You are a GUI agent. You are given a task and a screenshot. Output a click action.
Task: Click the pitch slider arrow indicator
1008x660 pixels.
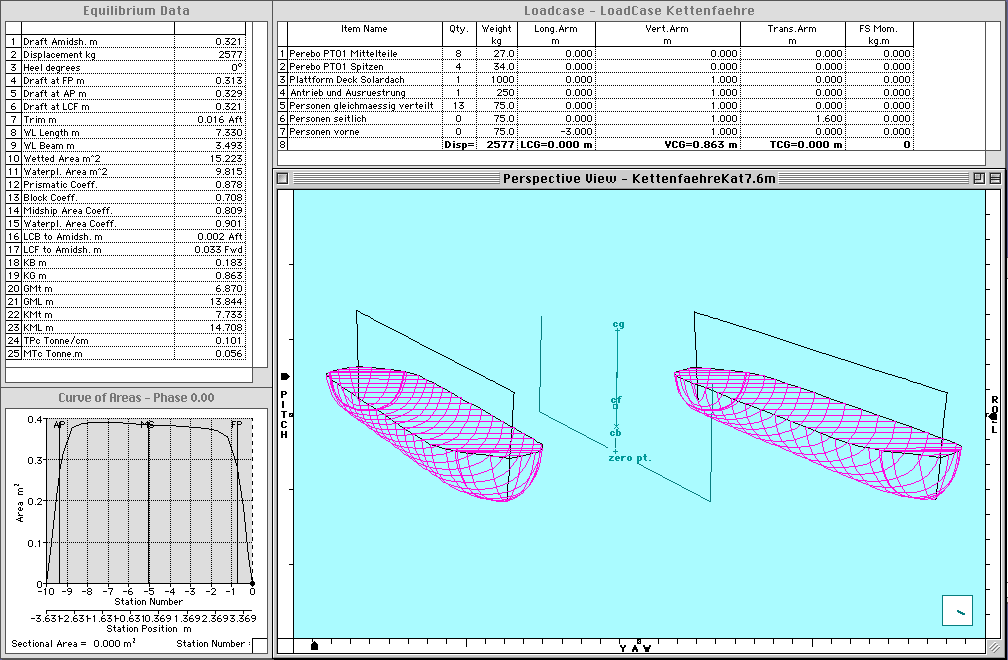pos(285,377)
